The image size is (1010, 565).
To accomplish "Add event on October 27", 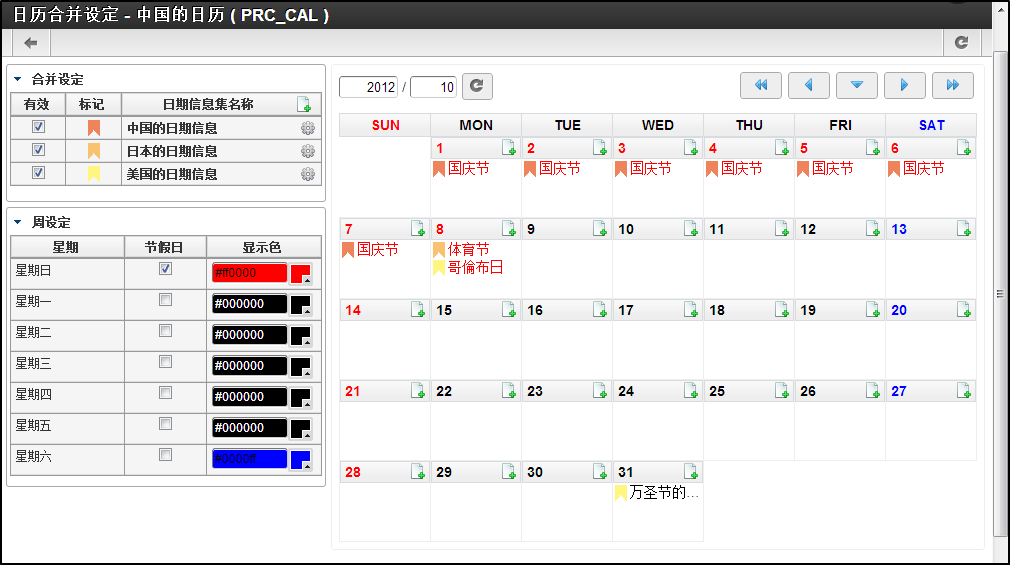I will [964, 391].
